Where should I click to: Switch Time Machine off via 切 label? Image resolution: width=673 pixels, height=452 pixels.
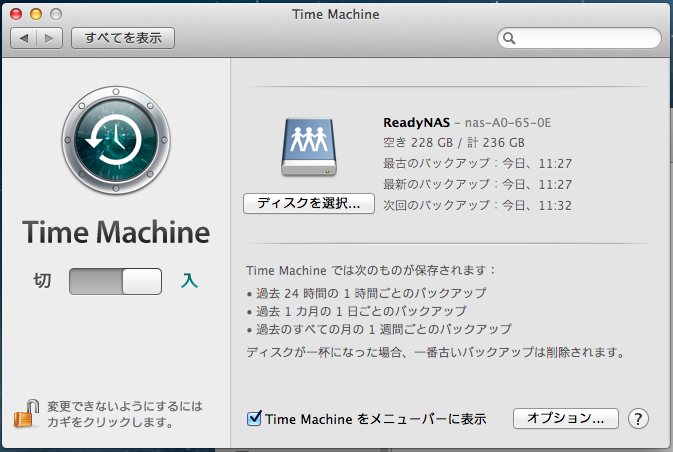(42, 282)
